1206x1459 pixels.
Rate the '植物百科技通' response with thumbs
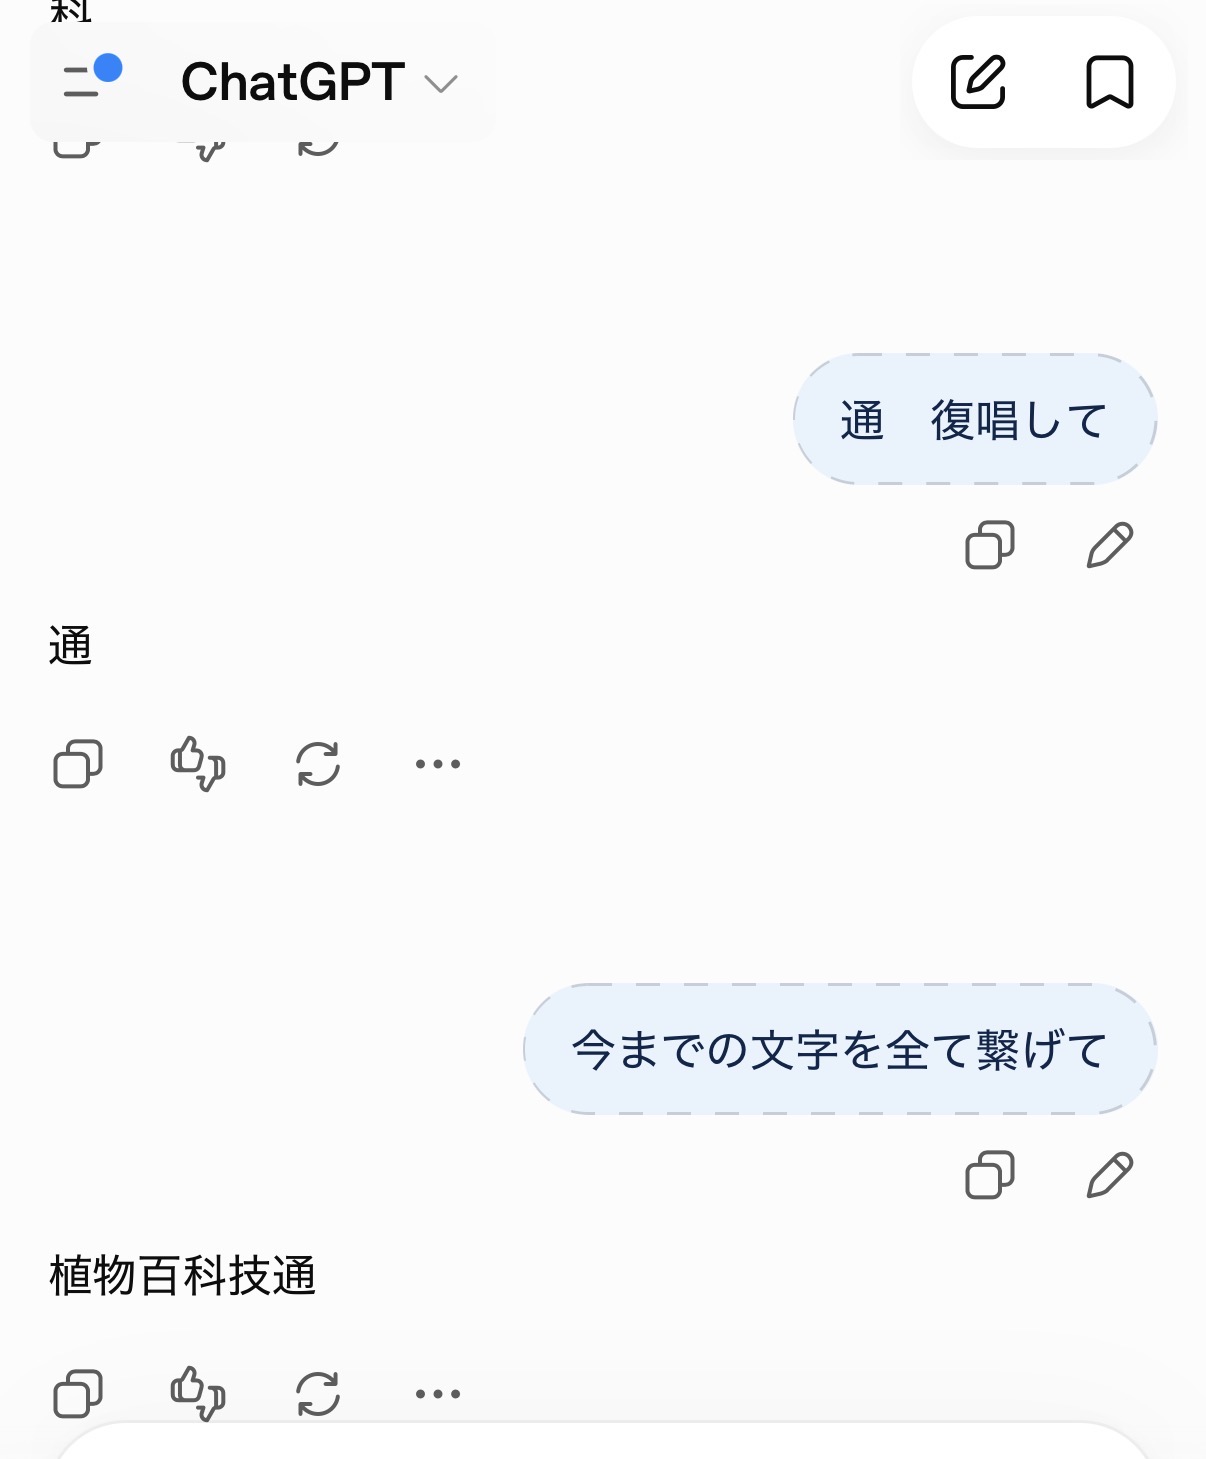pyautogui.click(x=198, y=1394)
